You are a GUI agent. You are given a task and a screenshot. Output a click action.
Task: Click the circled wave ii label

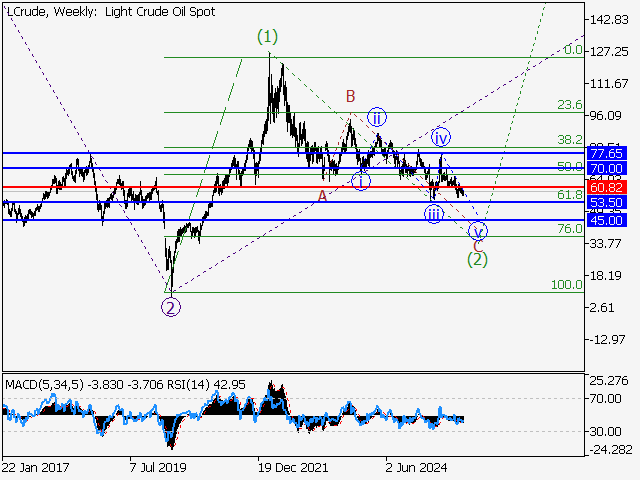376,117
